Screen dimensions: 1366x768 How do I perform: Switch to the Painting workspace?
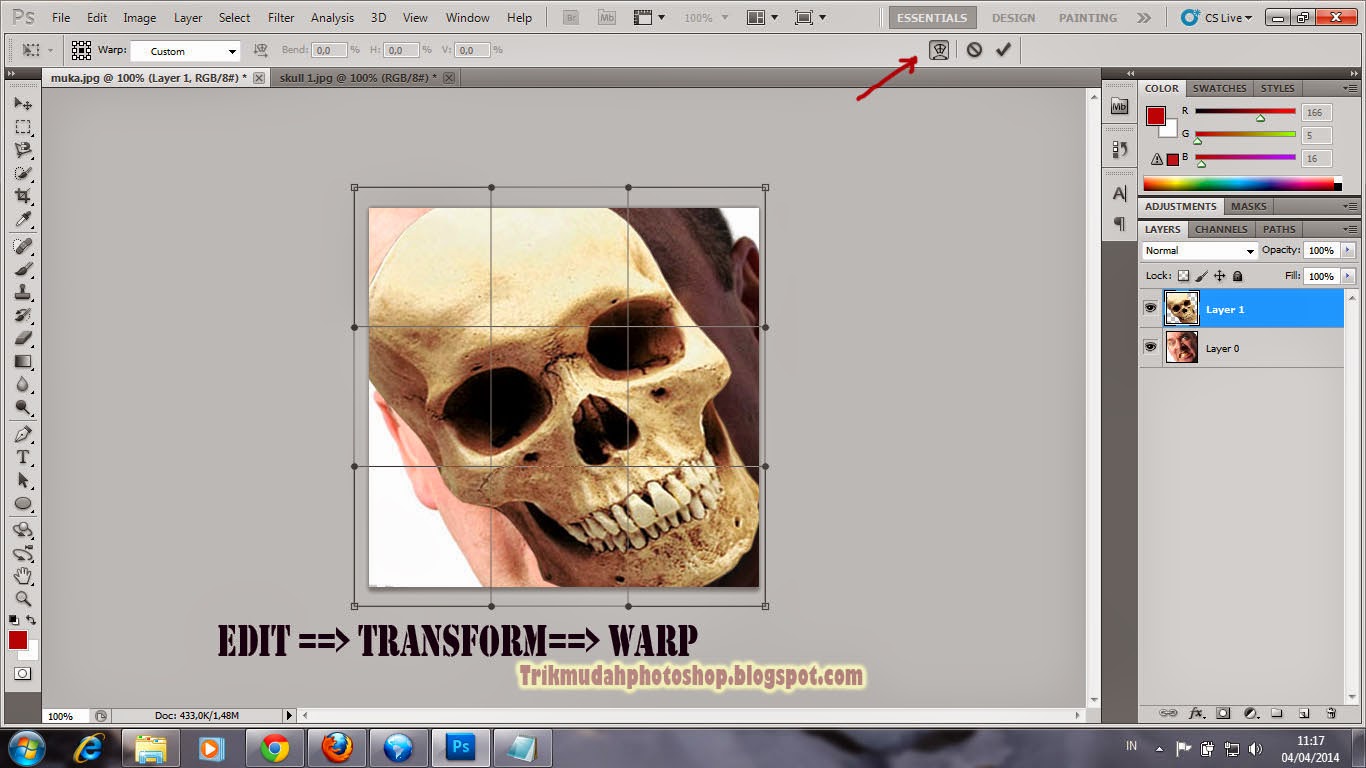[1088, 17]
